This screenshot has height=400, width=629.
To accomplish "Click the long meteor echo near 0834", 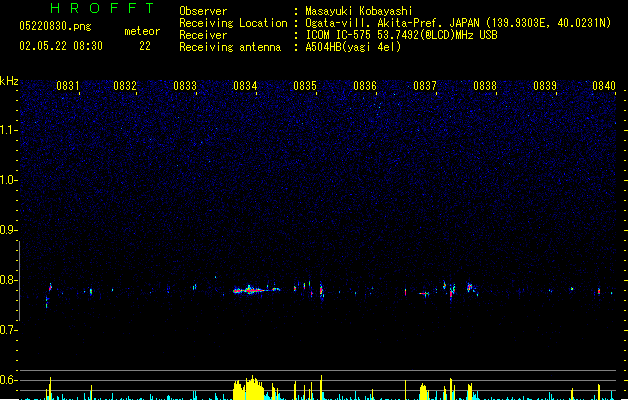I will pyautogui.click(x=256, y=290).
